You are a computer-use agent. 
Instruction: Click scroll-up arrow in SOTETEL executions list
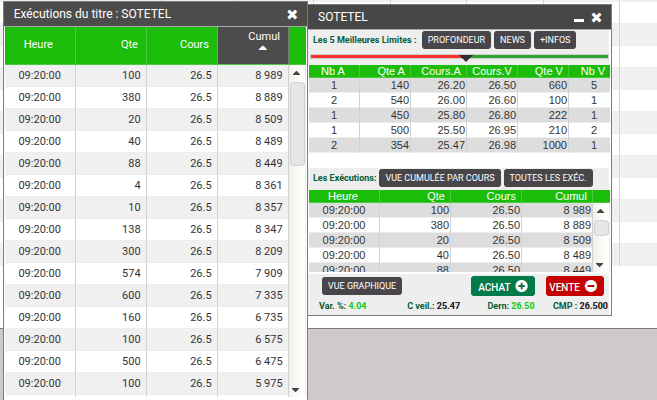tap(600, 211)
